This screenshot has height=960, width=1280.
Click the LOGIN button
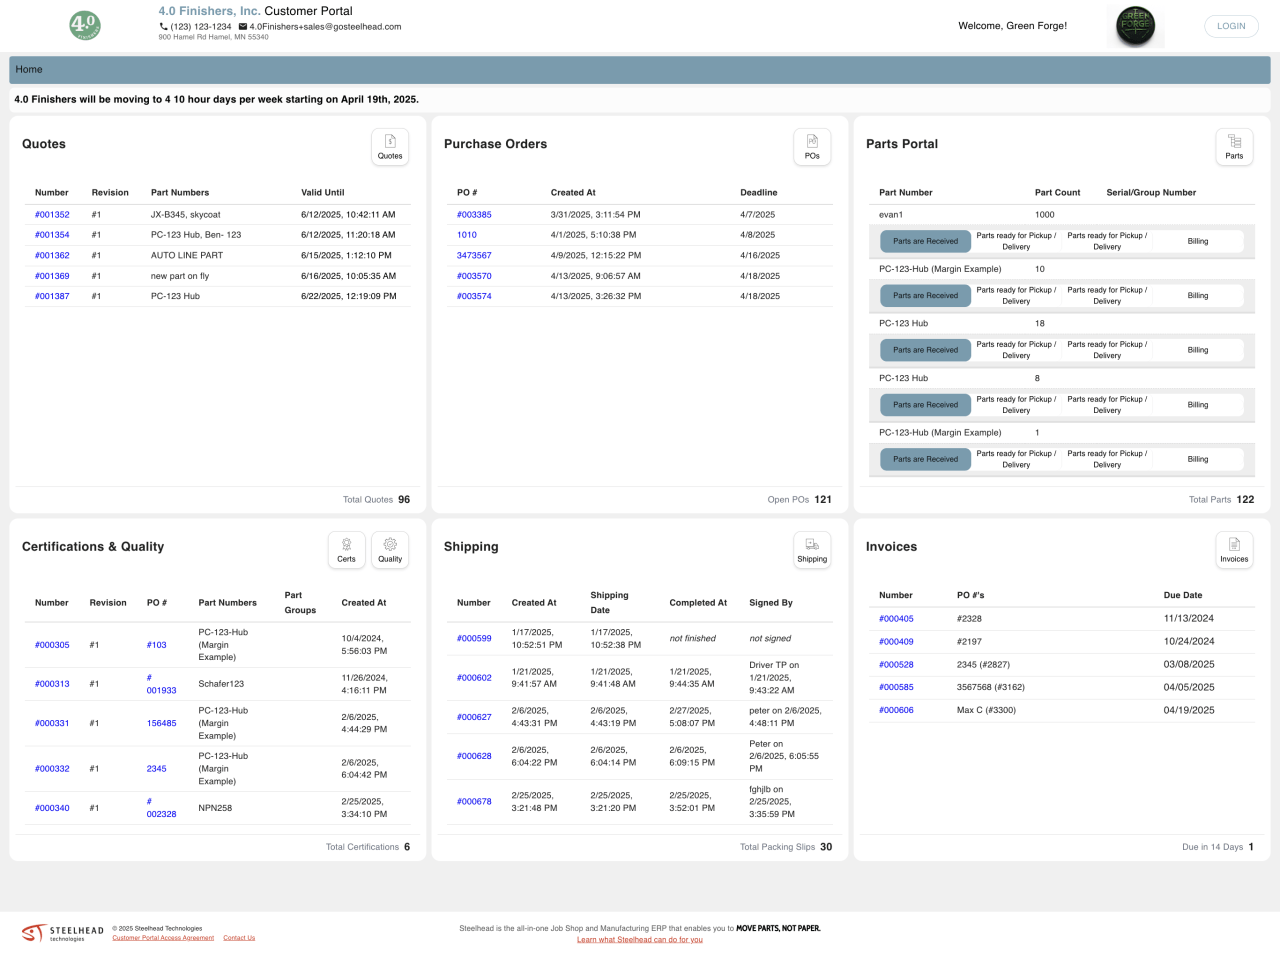coord(1231,26)
